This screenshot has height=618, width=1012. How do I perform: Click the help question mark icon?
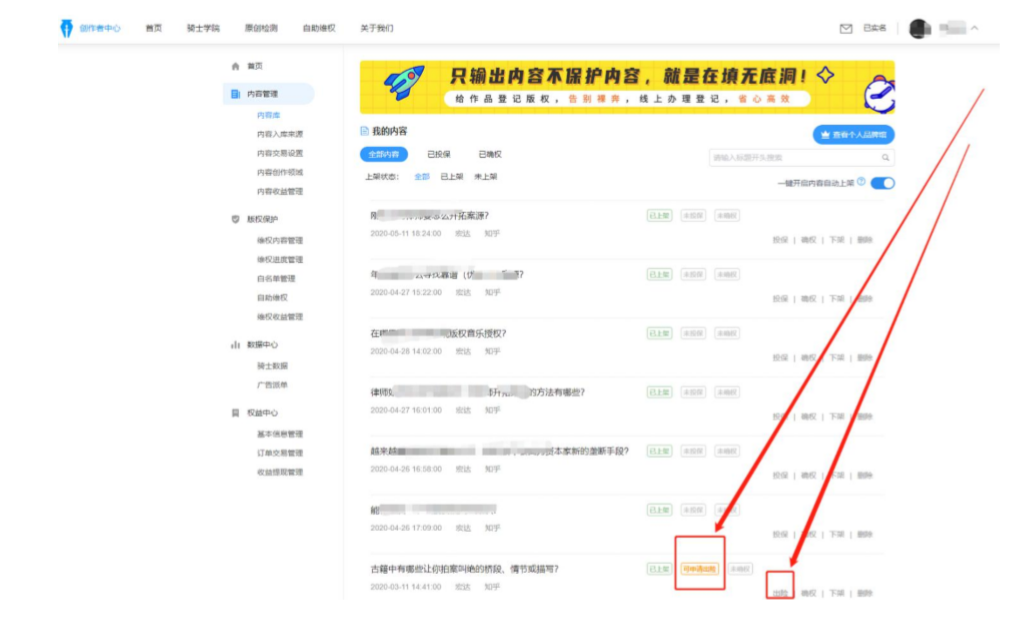click(861, 183)
